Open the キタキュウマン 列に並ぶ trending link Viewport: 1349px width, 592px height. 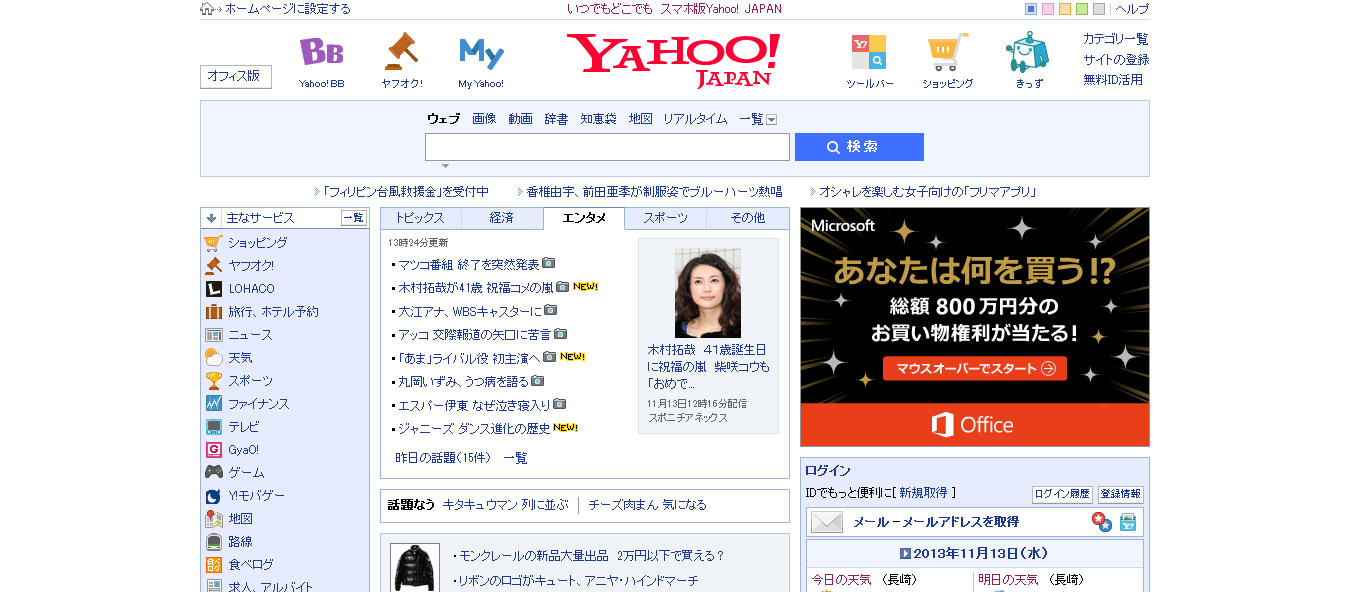click(x=505, y=505)
